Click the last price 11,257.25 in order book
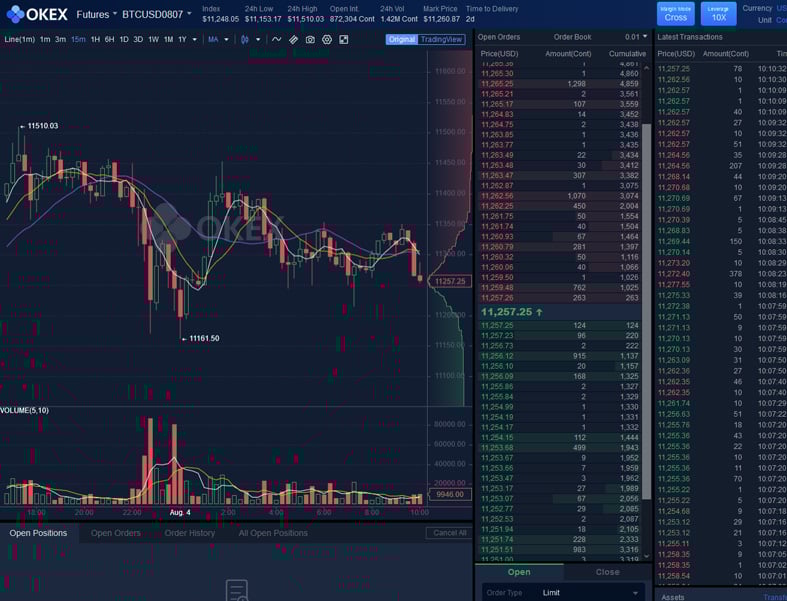 point(511,312)
